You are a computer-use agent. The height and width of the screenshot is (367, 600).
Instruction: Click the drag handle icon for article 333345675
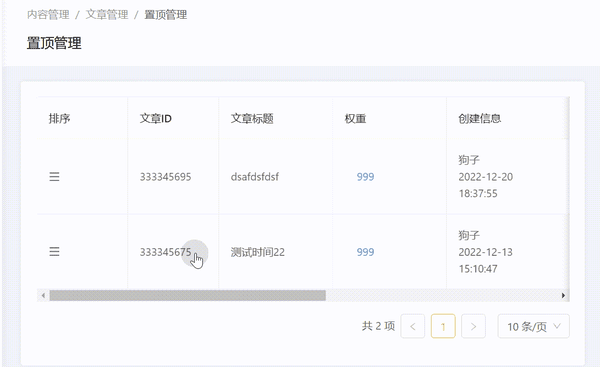(x=54, y=252)
